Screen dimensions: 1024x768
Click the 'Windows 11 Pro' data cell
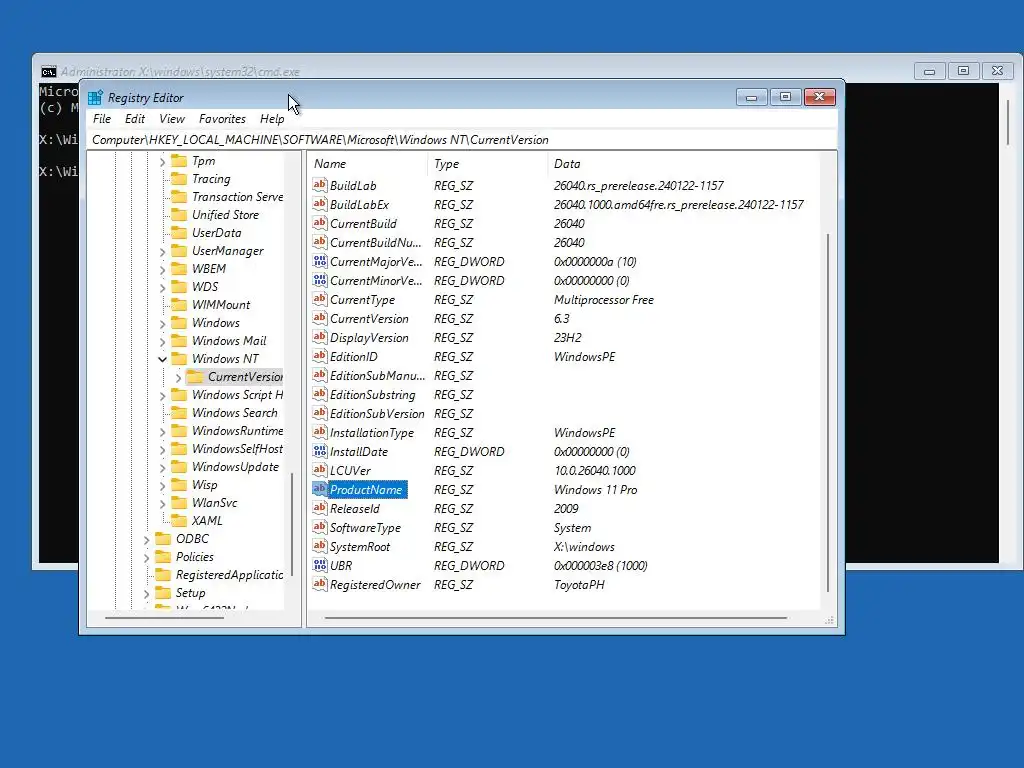(596, 490)
